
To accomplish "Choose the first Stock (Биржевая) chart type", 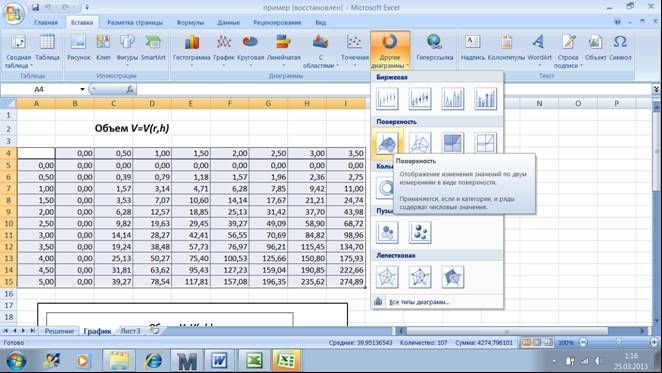I will (387, 99).
